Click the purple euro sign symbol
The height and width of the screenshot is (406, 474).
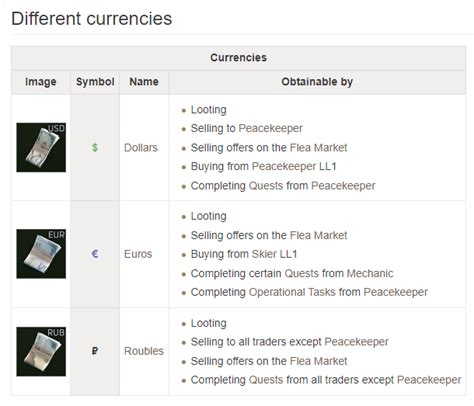(95, 254)
